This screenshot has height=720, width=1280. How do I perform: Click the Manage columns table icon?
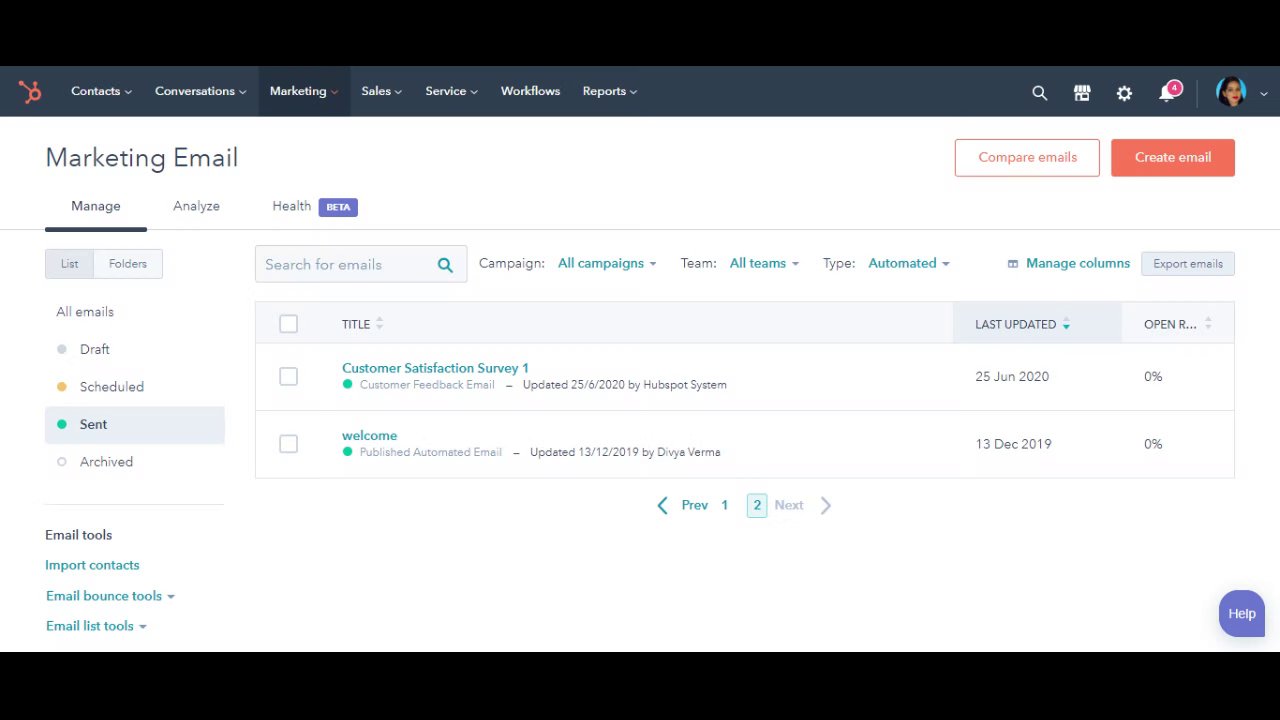[1013, 264]
